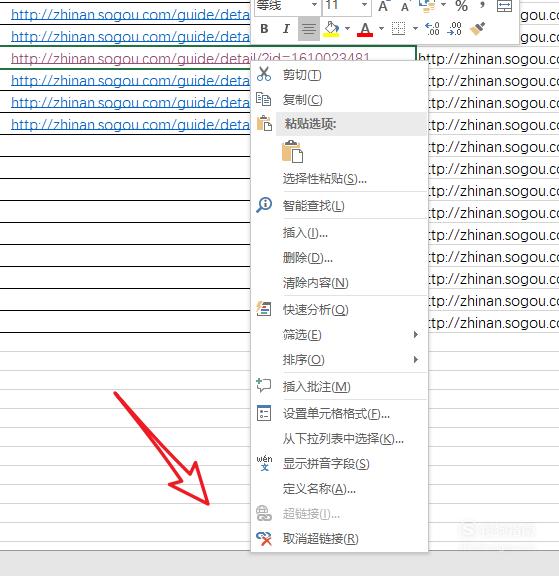Toggle Italic in the mini toolbar

286,28
